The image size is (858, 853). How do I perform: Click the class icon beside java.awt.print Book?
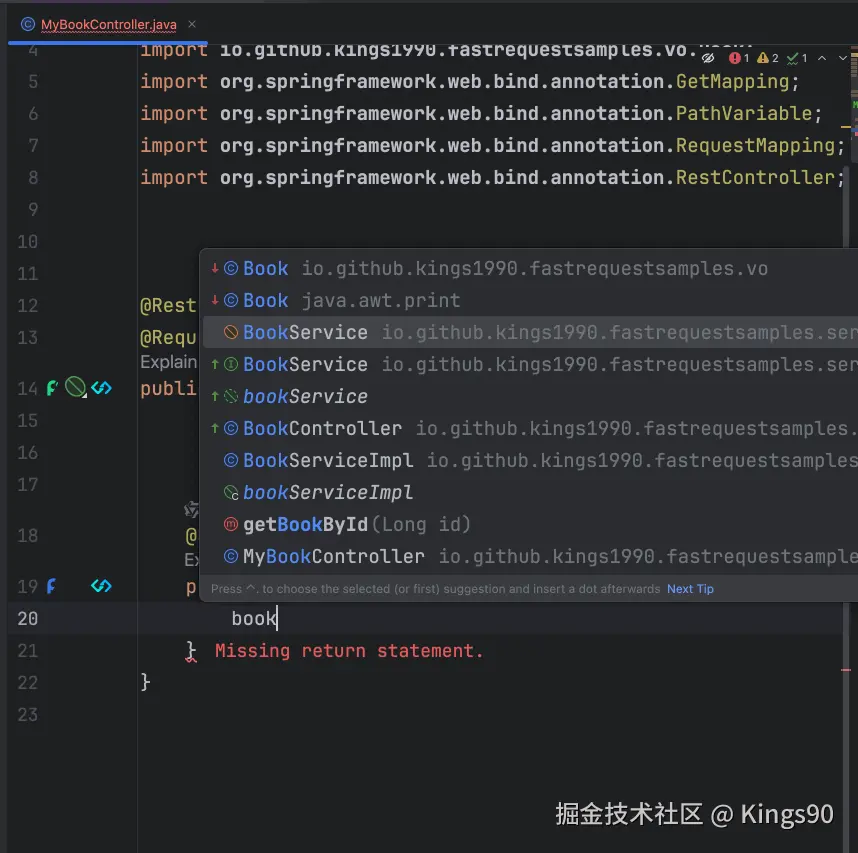point(231,300)
